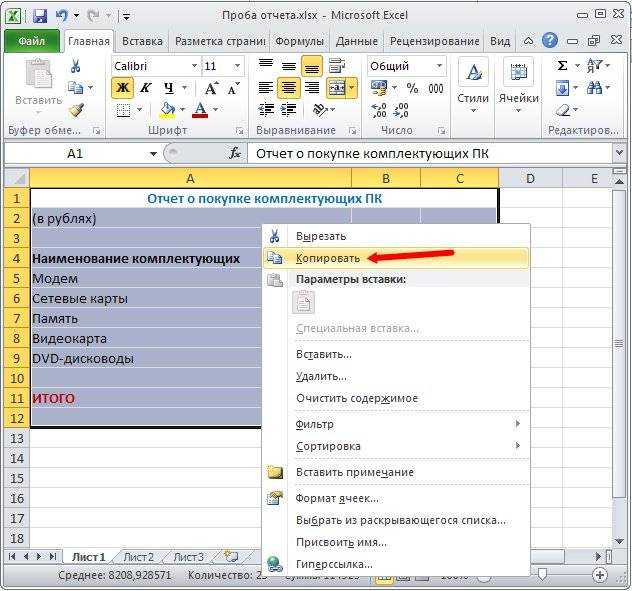Viewport: 632px width, 591px height.
Task: Open the Customize Quick Access Toolbar dropdown
Action: click(126, 17)
